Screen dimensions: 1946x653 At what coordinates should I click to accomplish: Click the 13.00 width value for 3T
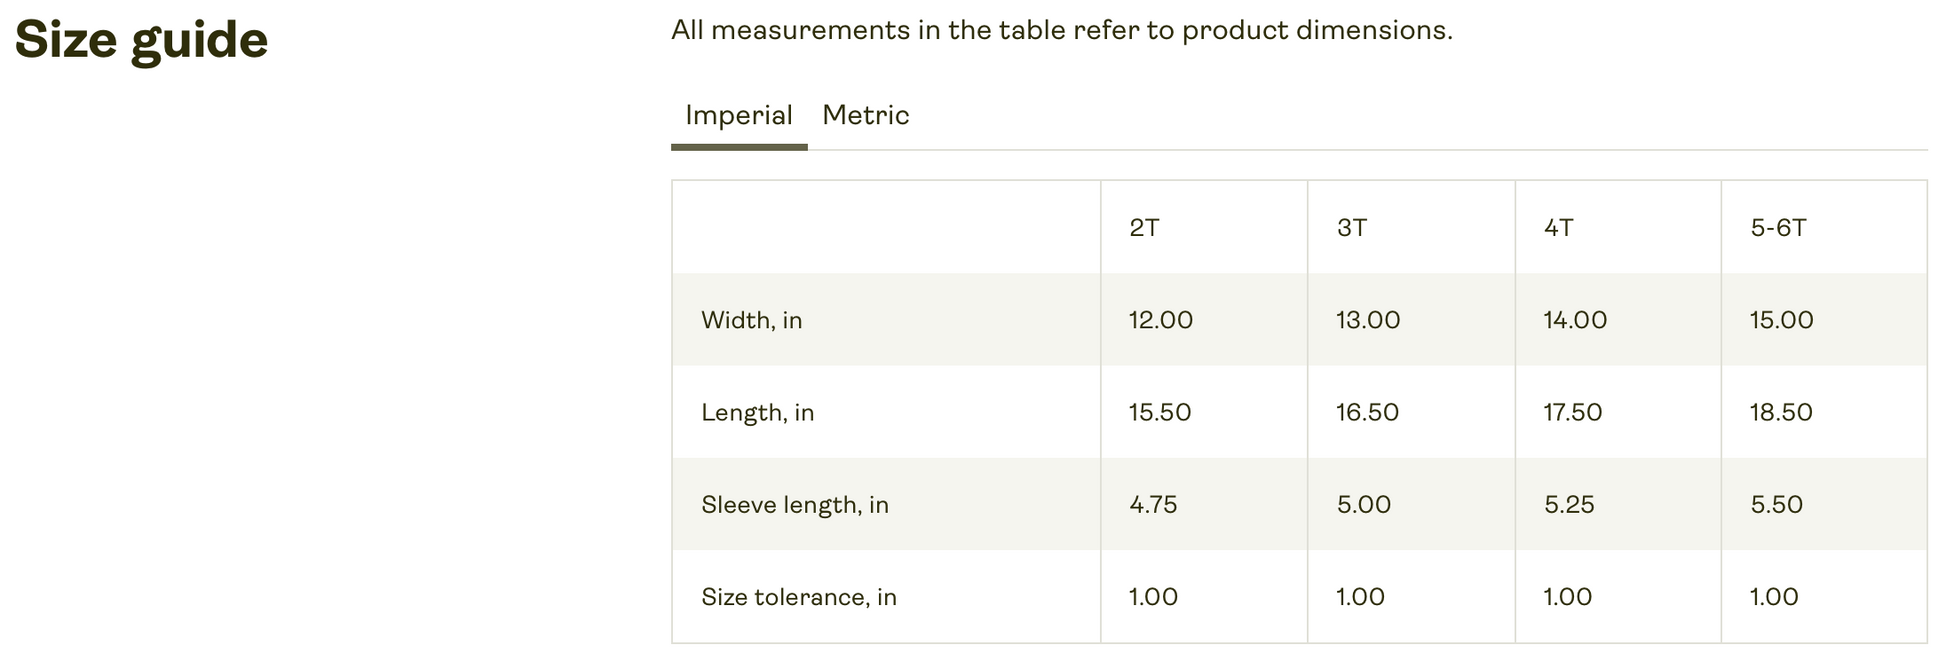point(1367,320)
